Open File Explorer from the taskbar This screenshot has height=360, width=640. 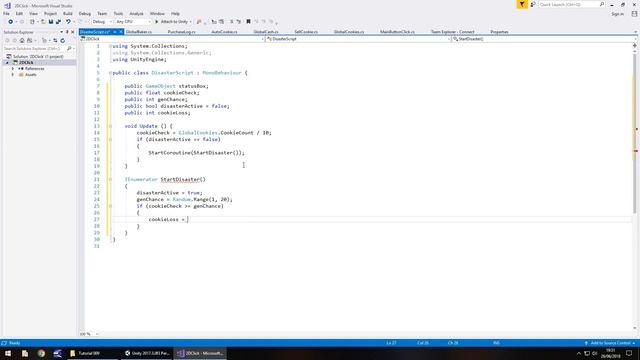25,353
